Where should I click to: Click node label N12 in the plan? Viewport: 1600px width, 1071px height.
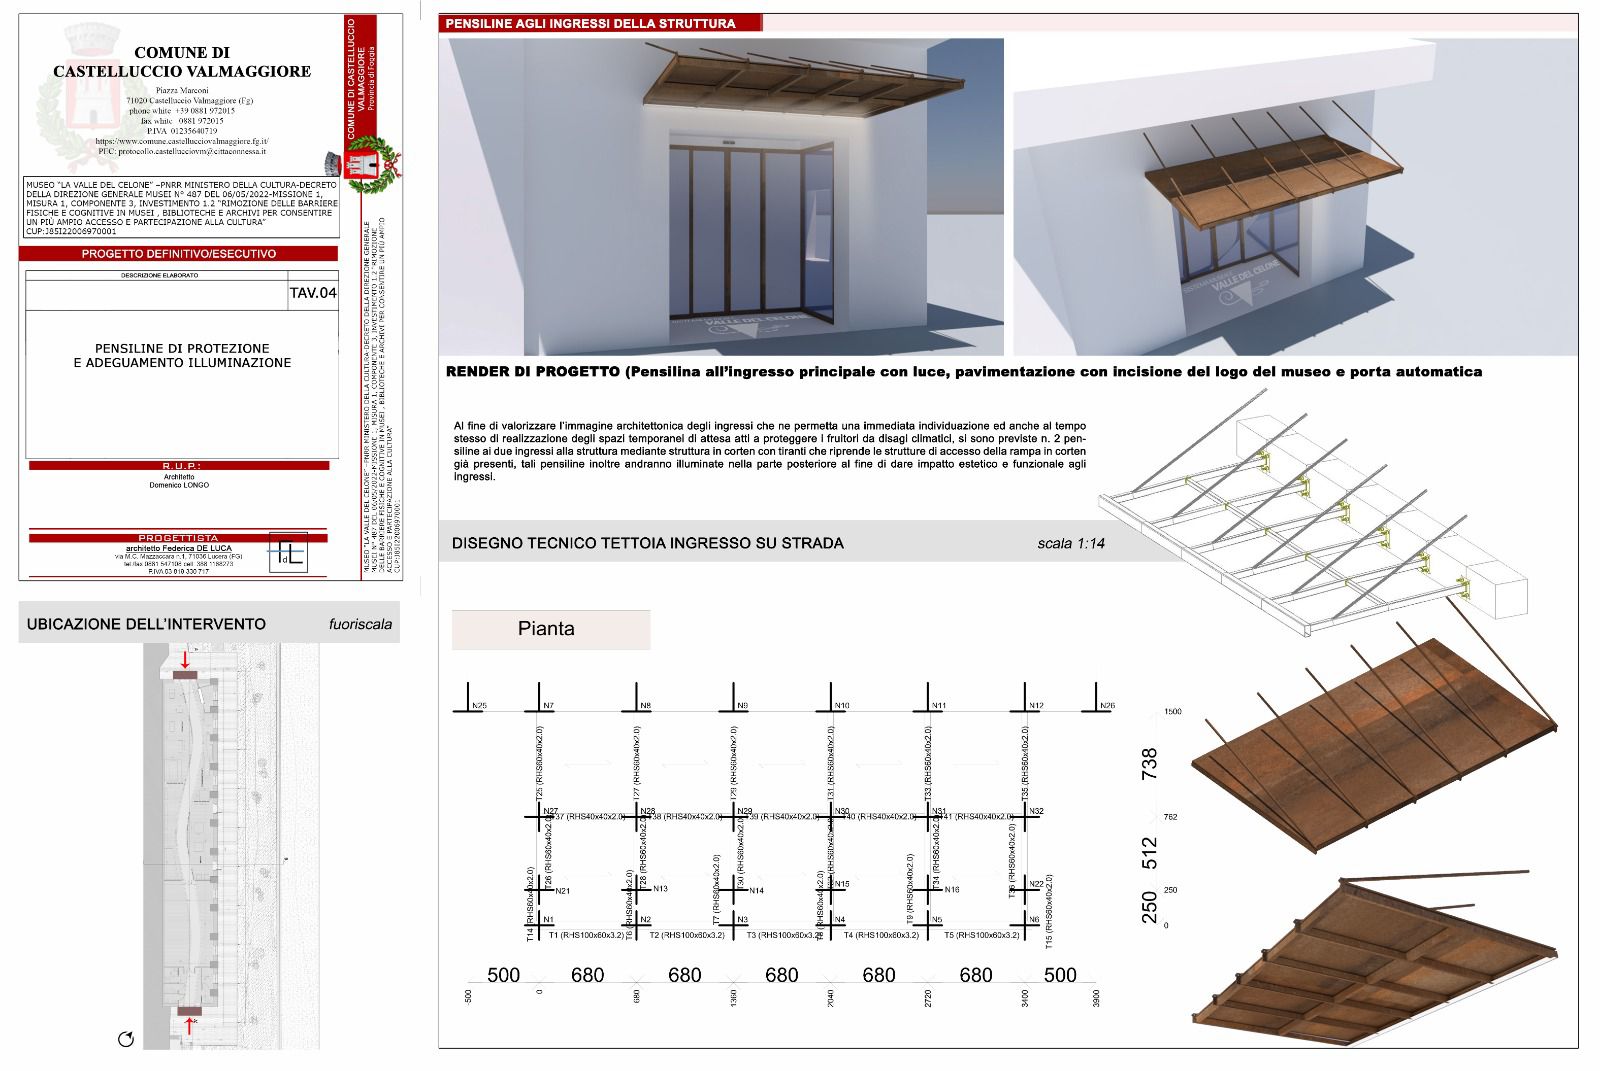(x=1036, y=706)
